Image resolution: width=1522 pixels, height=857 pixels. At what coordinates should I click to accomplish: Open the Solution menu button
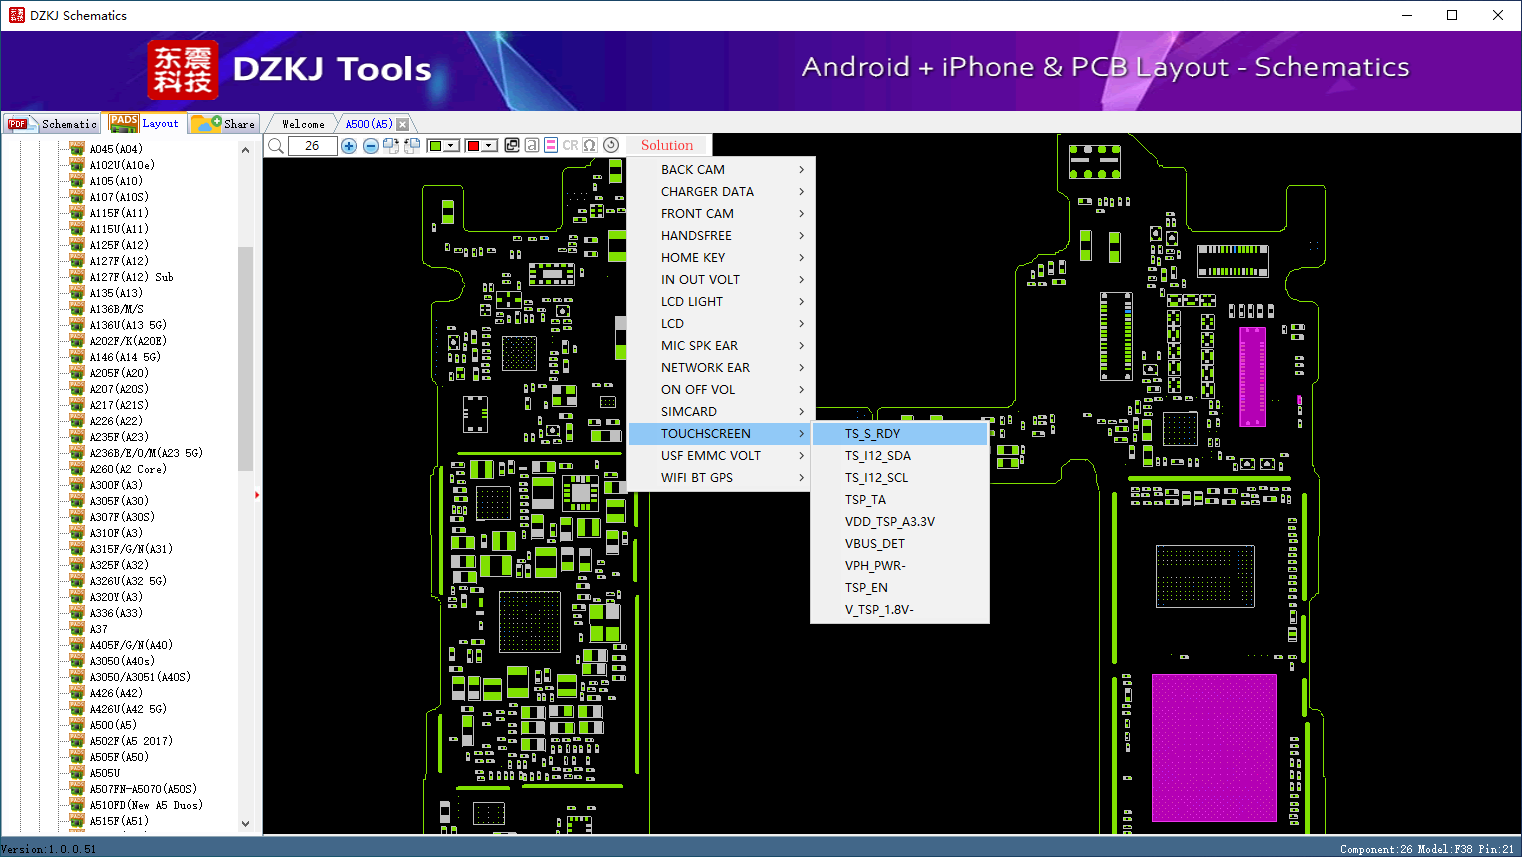[667, 145]
